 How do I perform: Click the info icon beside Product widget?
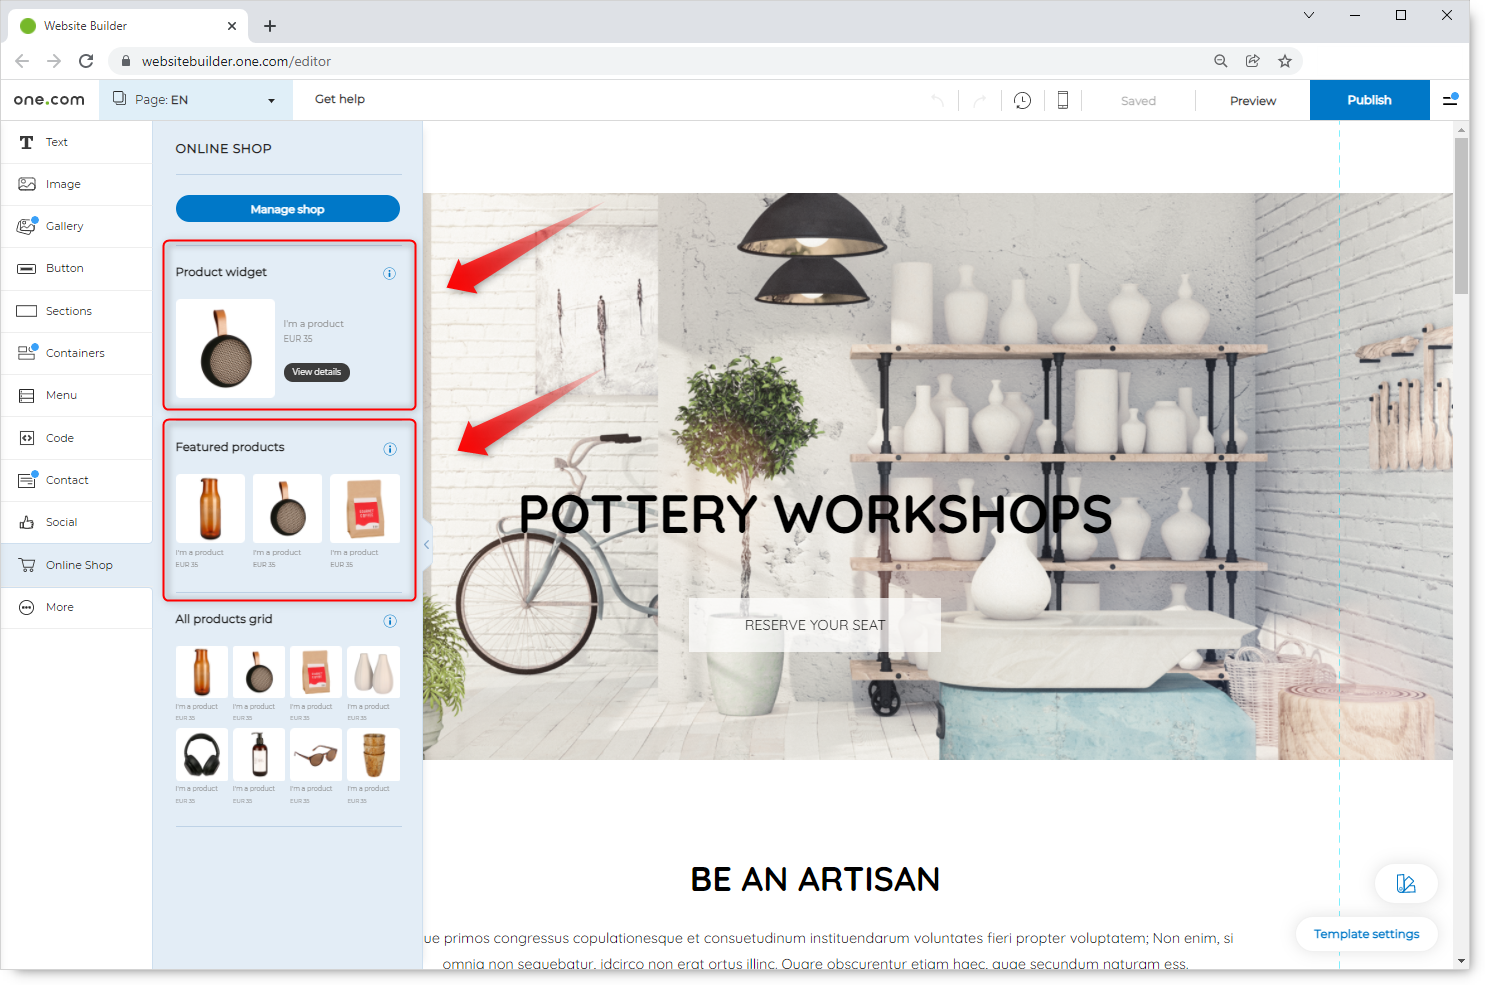coord(389,273)
